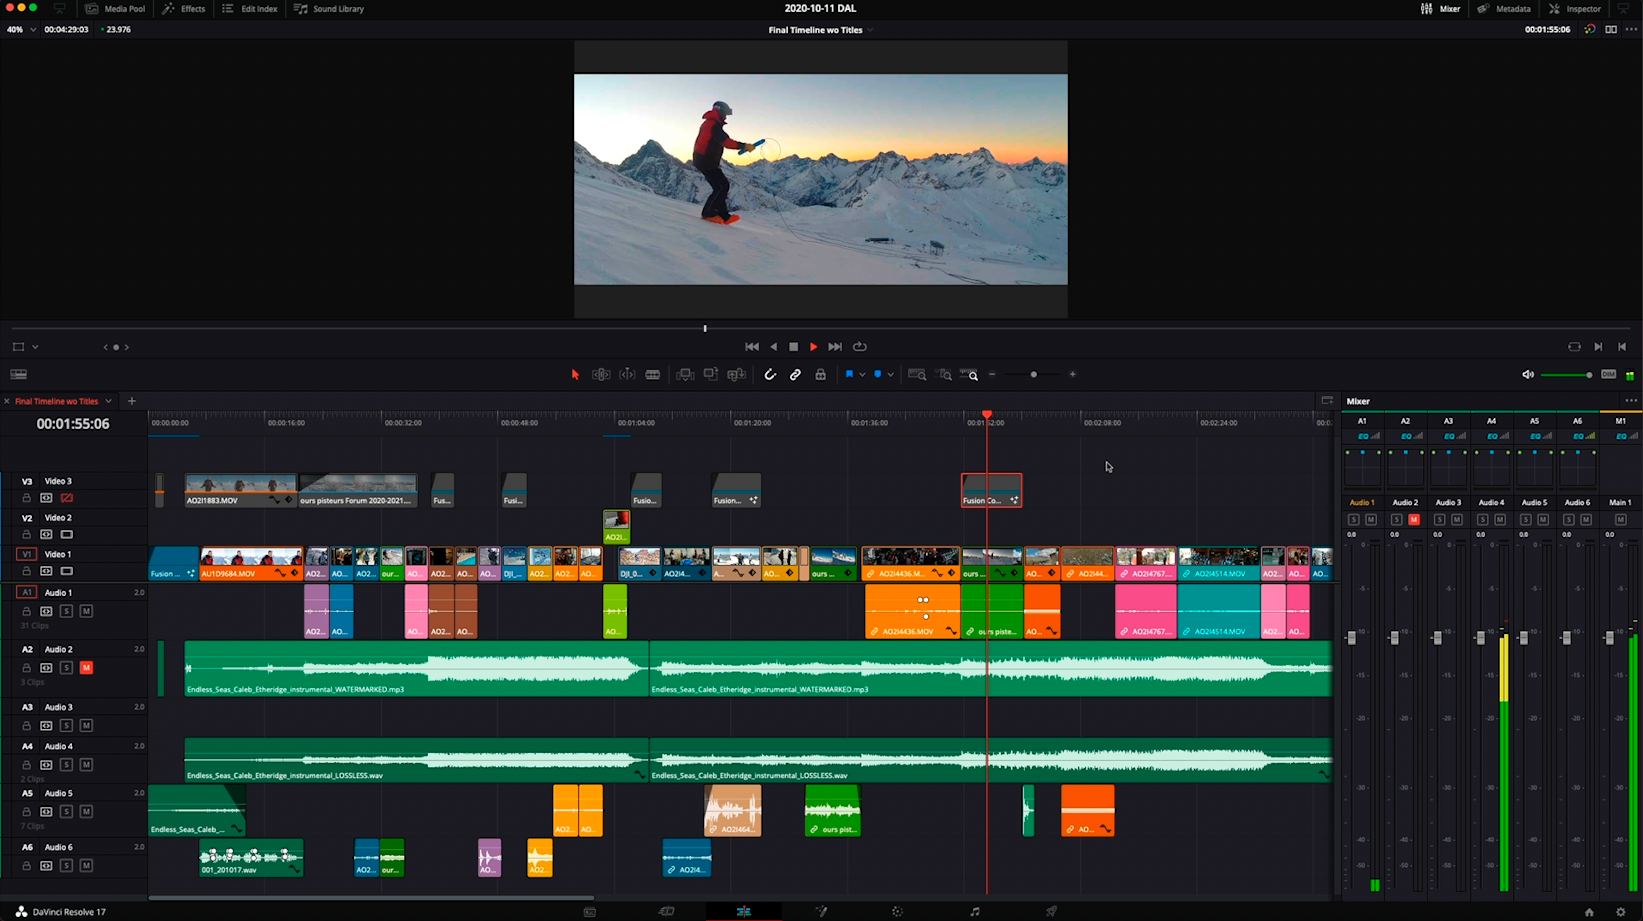Open the Fusion page from bottom bar
This screenshot has height=921, width=1643.
tap(821, 912)
